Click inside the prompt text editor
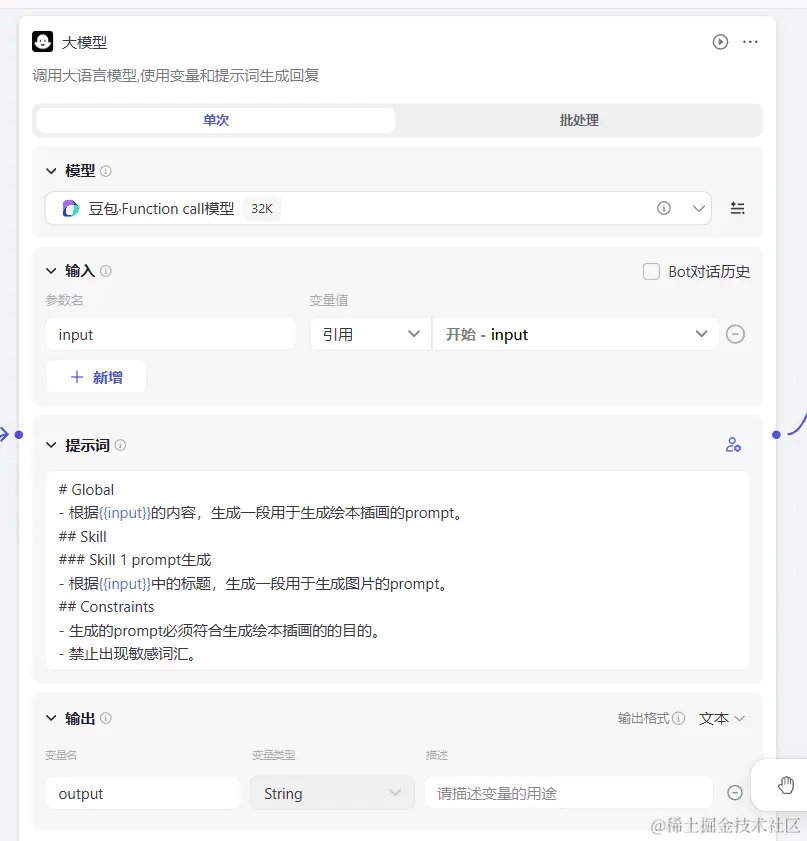 [397, 571]
